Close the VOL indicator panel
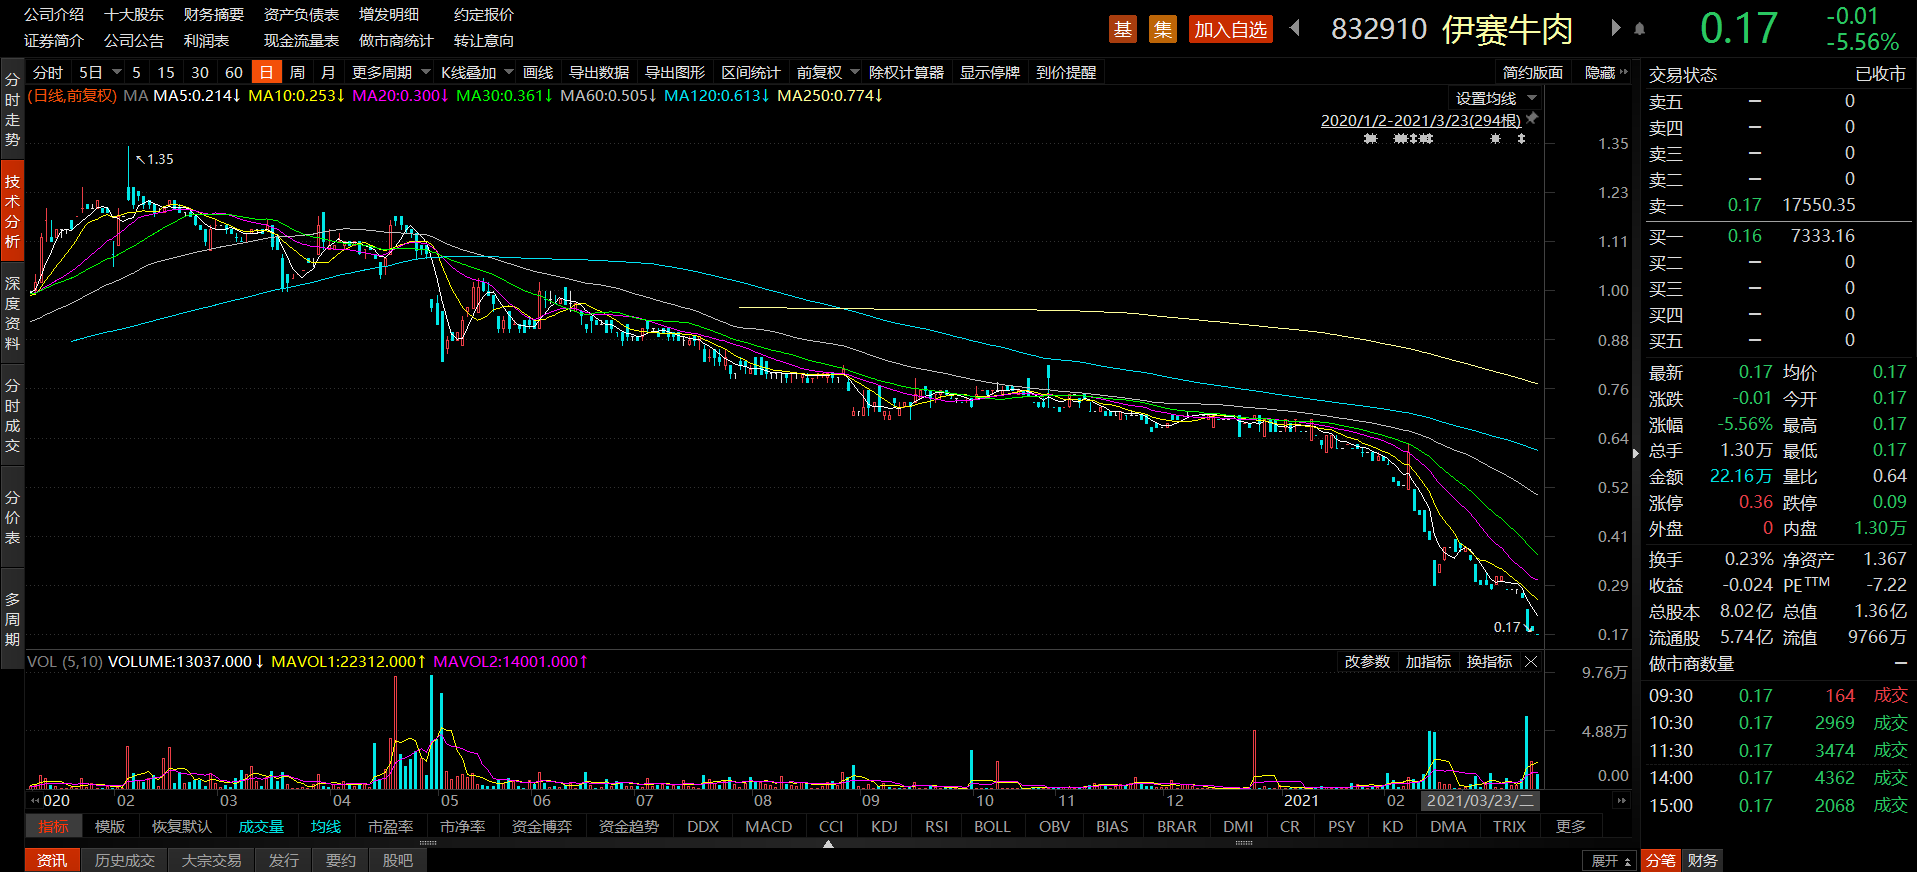Screen dimensions: 1917x872 pyautogui.click(x=1531, y=662)
